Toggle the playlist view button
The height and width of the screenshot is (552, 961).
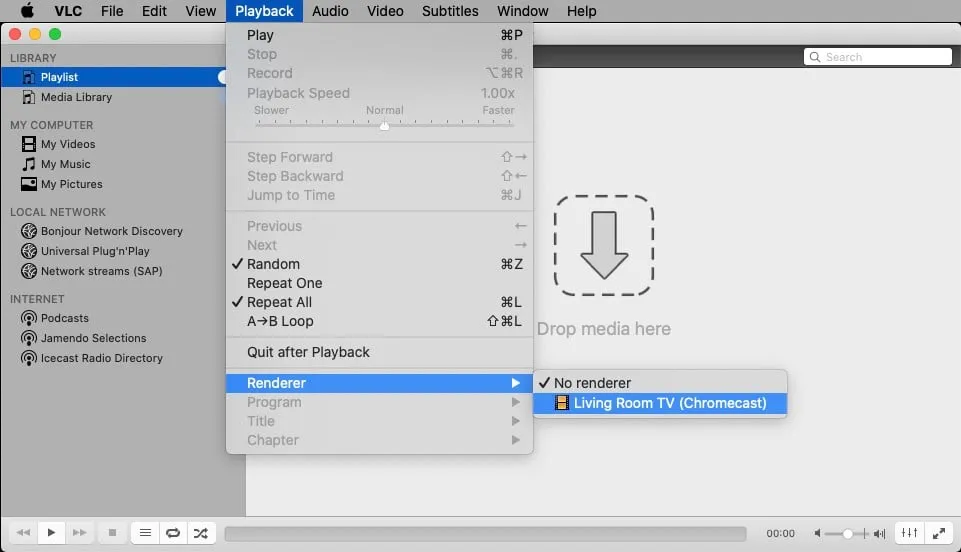[145, 533]
